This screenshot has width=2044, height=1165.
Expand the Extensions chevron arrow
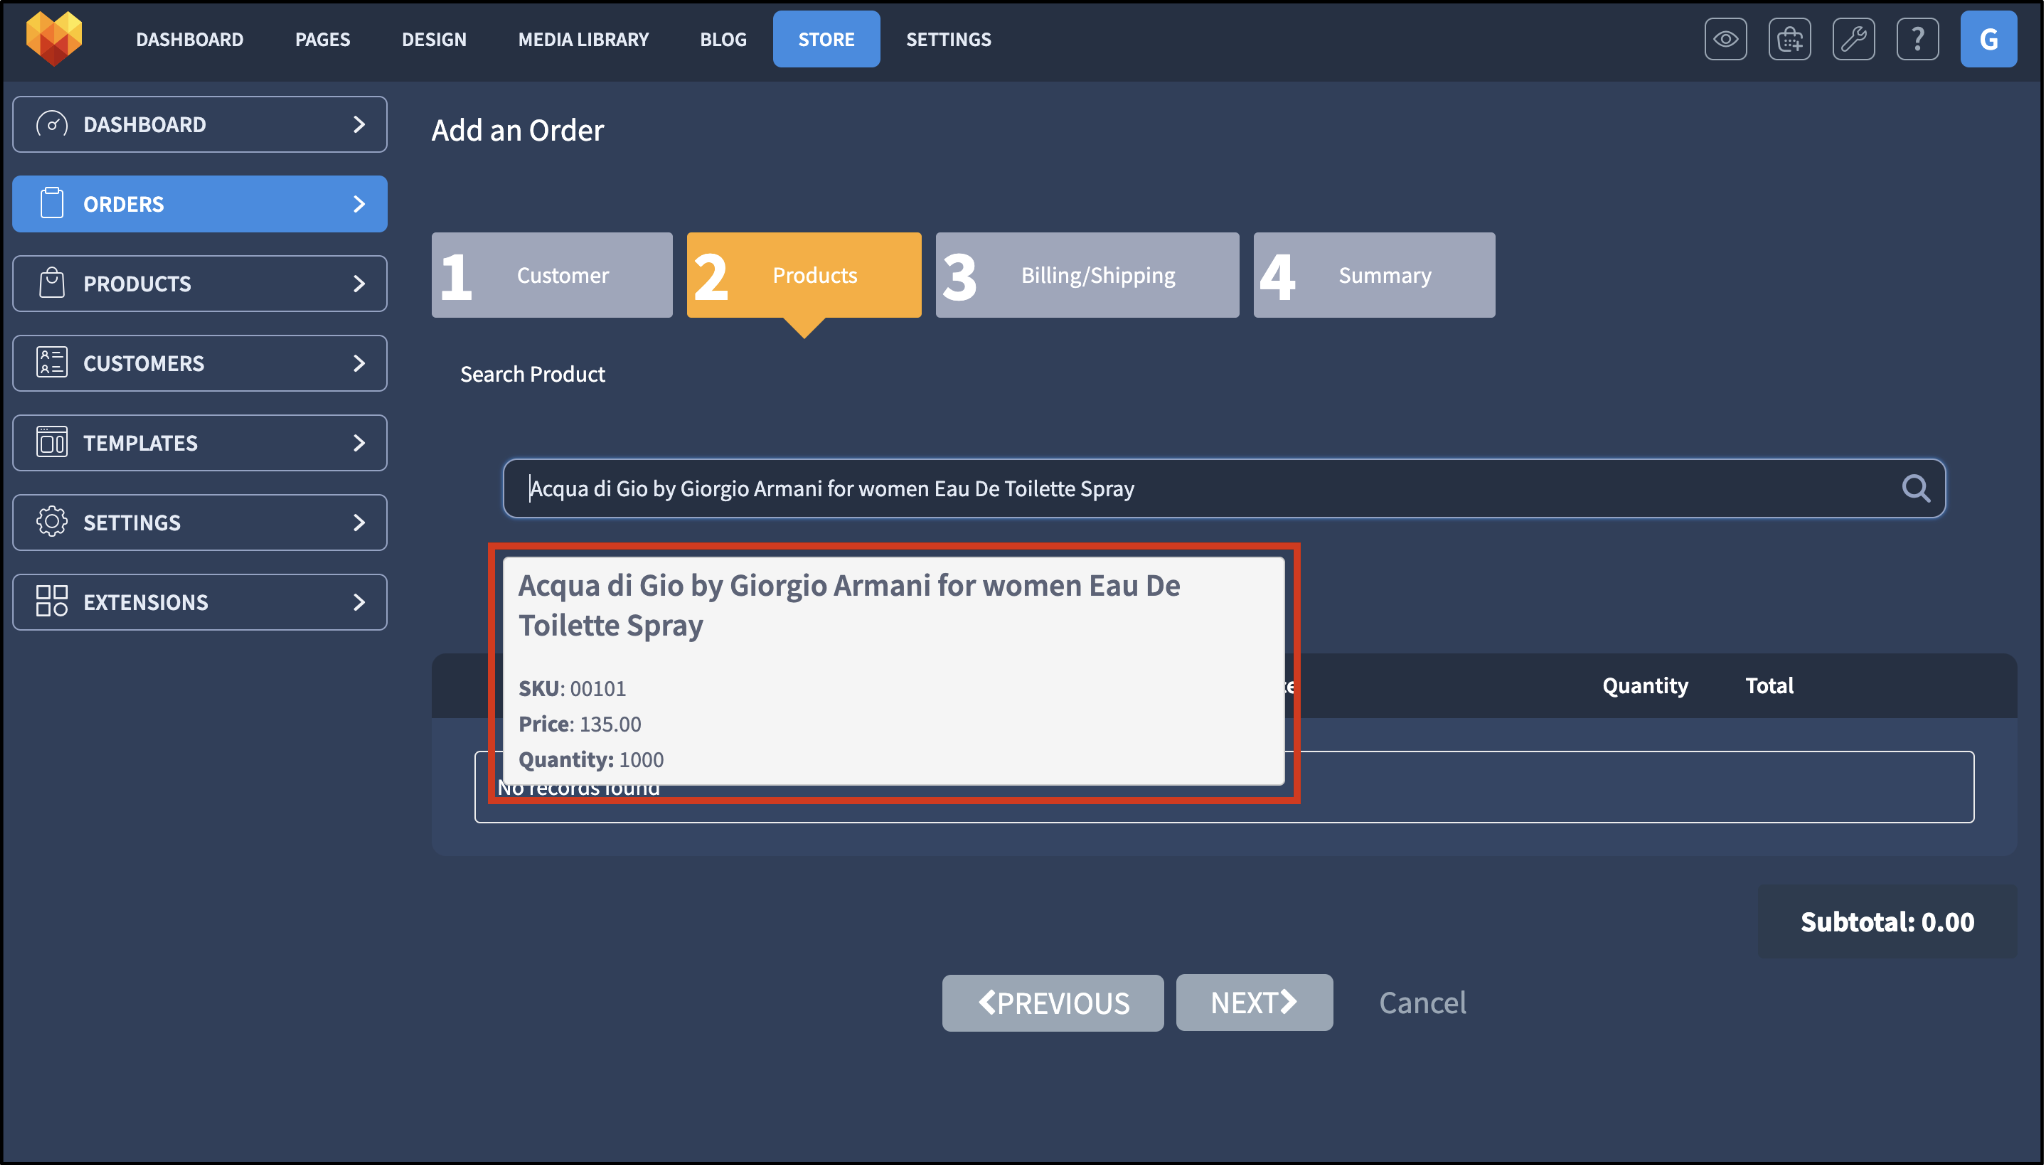[x=359, y=602]
